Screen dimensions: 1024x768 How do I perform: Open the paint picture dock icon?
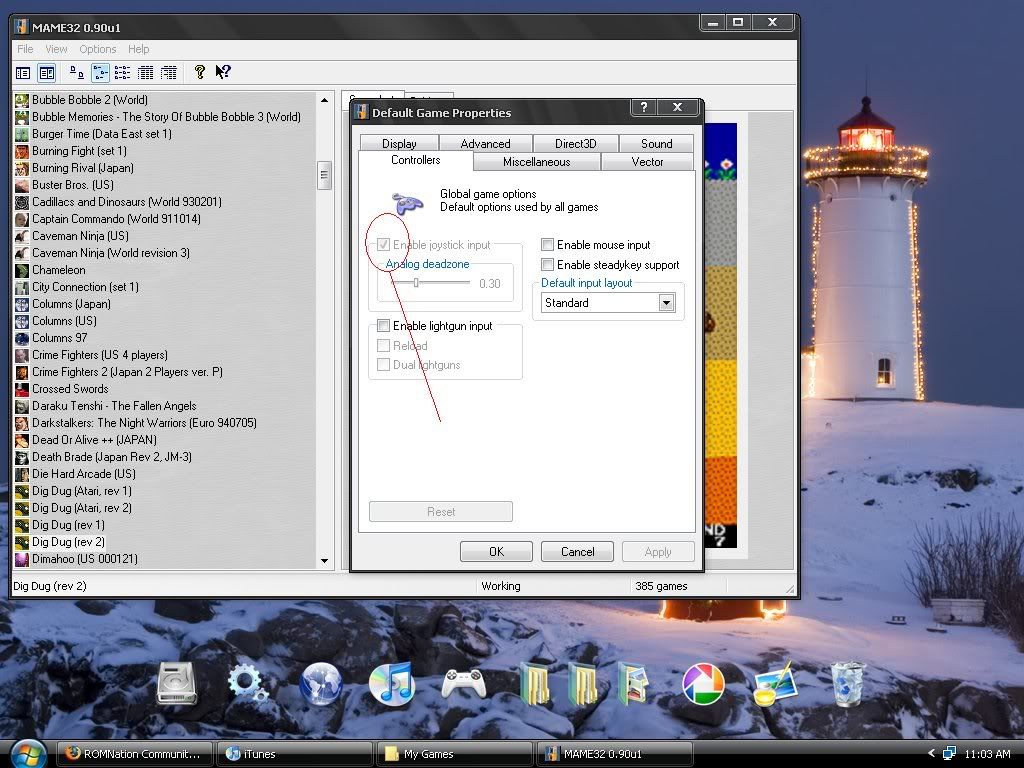point(776,684)
